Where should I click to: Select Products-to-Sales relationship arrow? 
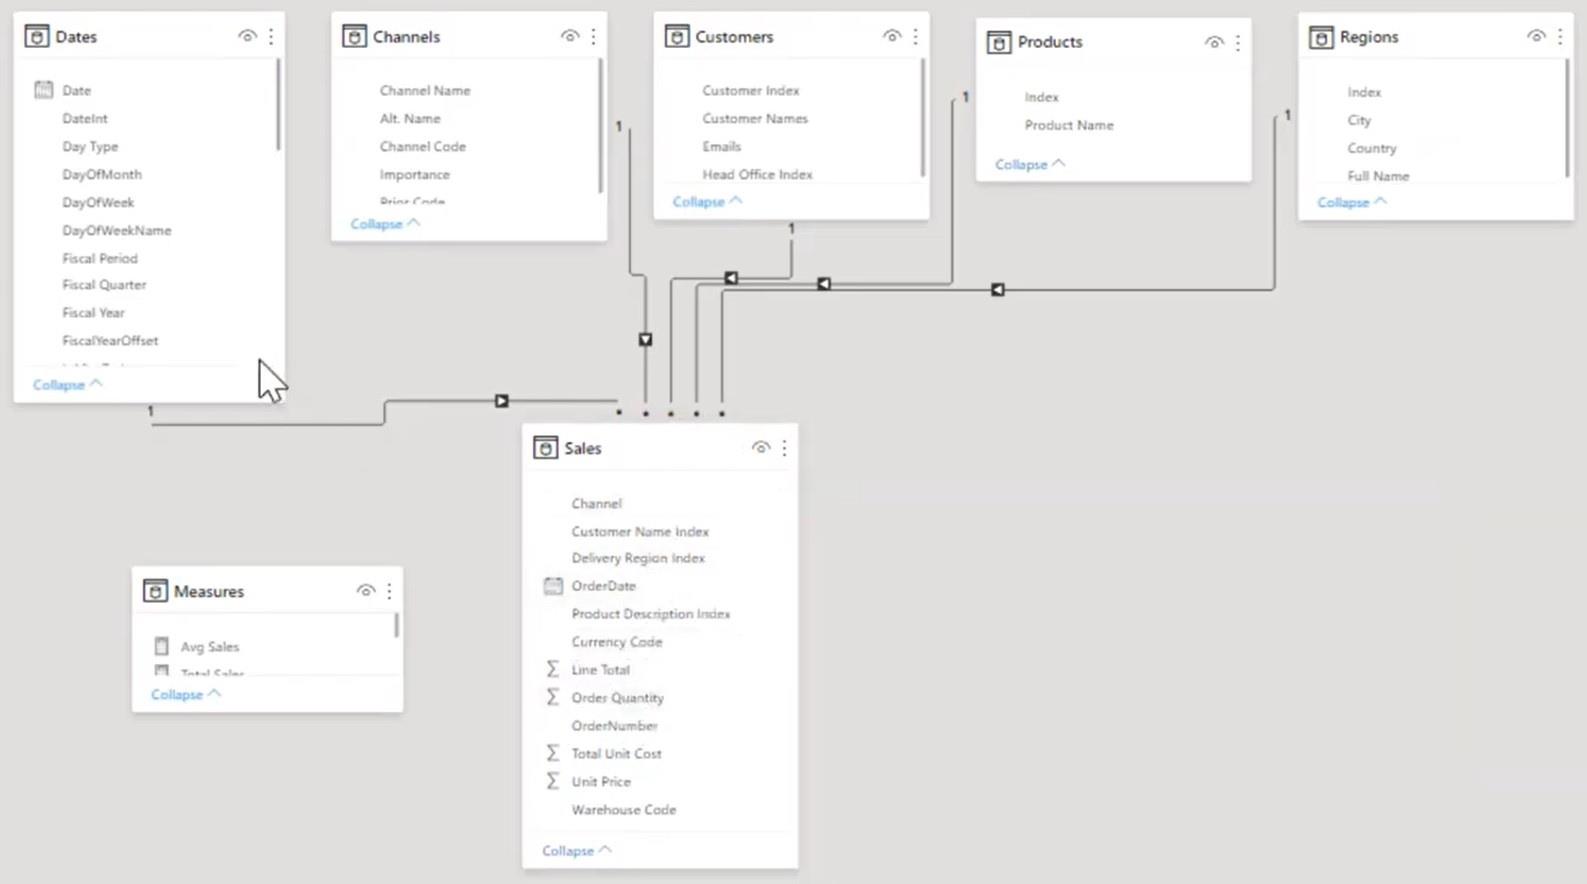(x=823, y=284)
